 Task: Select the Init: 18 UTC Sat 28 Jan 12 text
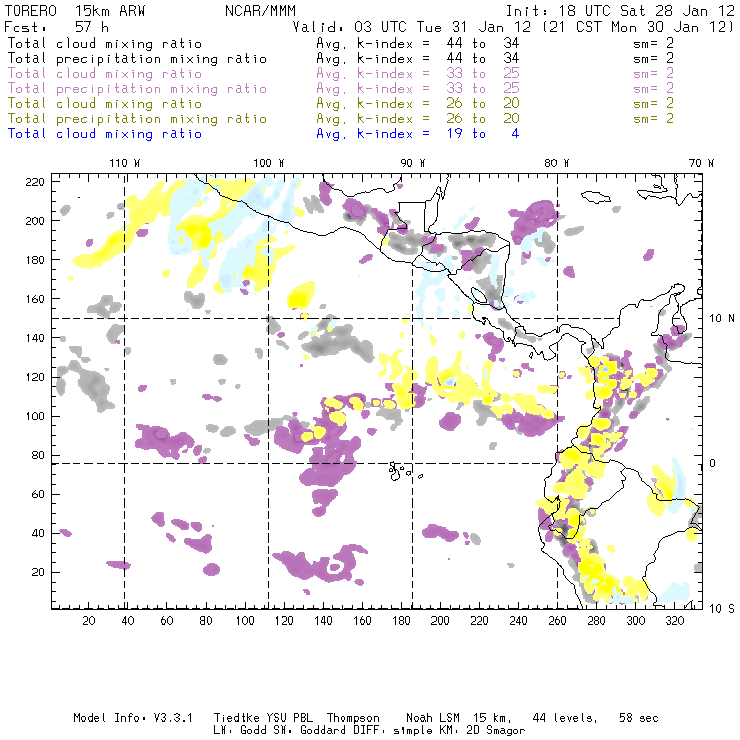tap(619, 10)
